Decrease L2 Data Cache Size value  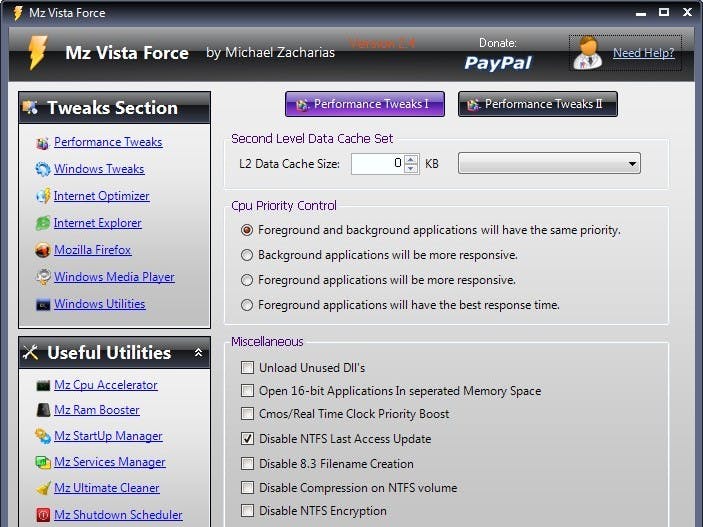point(411,168)
